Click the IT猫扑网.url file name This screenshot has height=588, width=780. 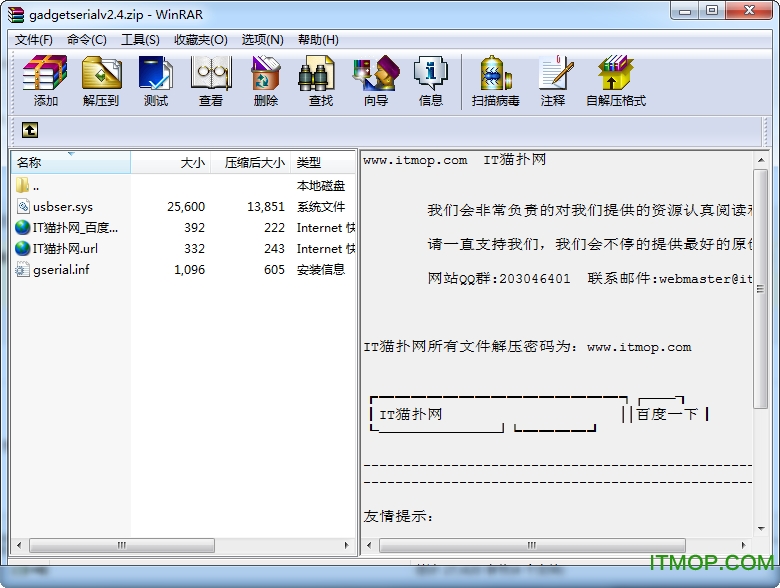(65, 248)
